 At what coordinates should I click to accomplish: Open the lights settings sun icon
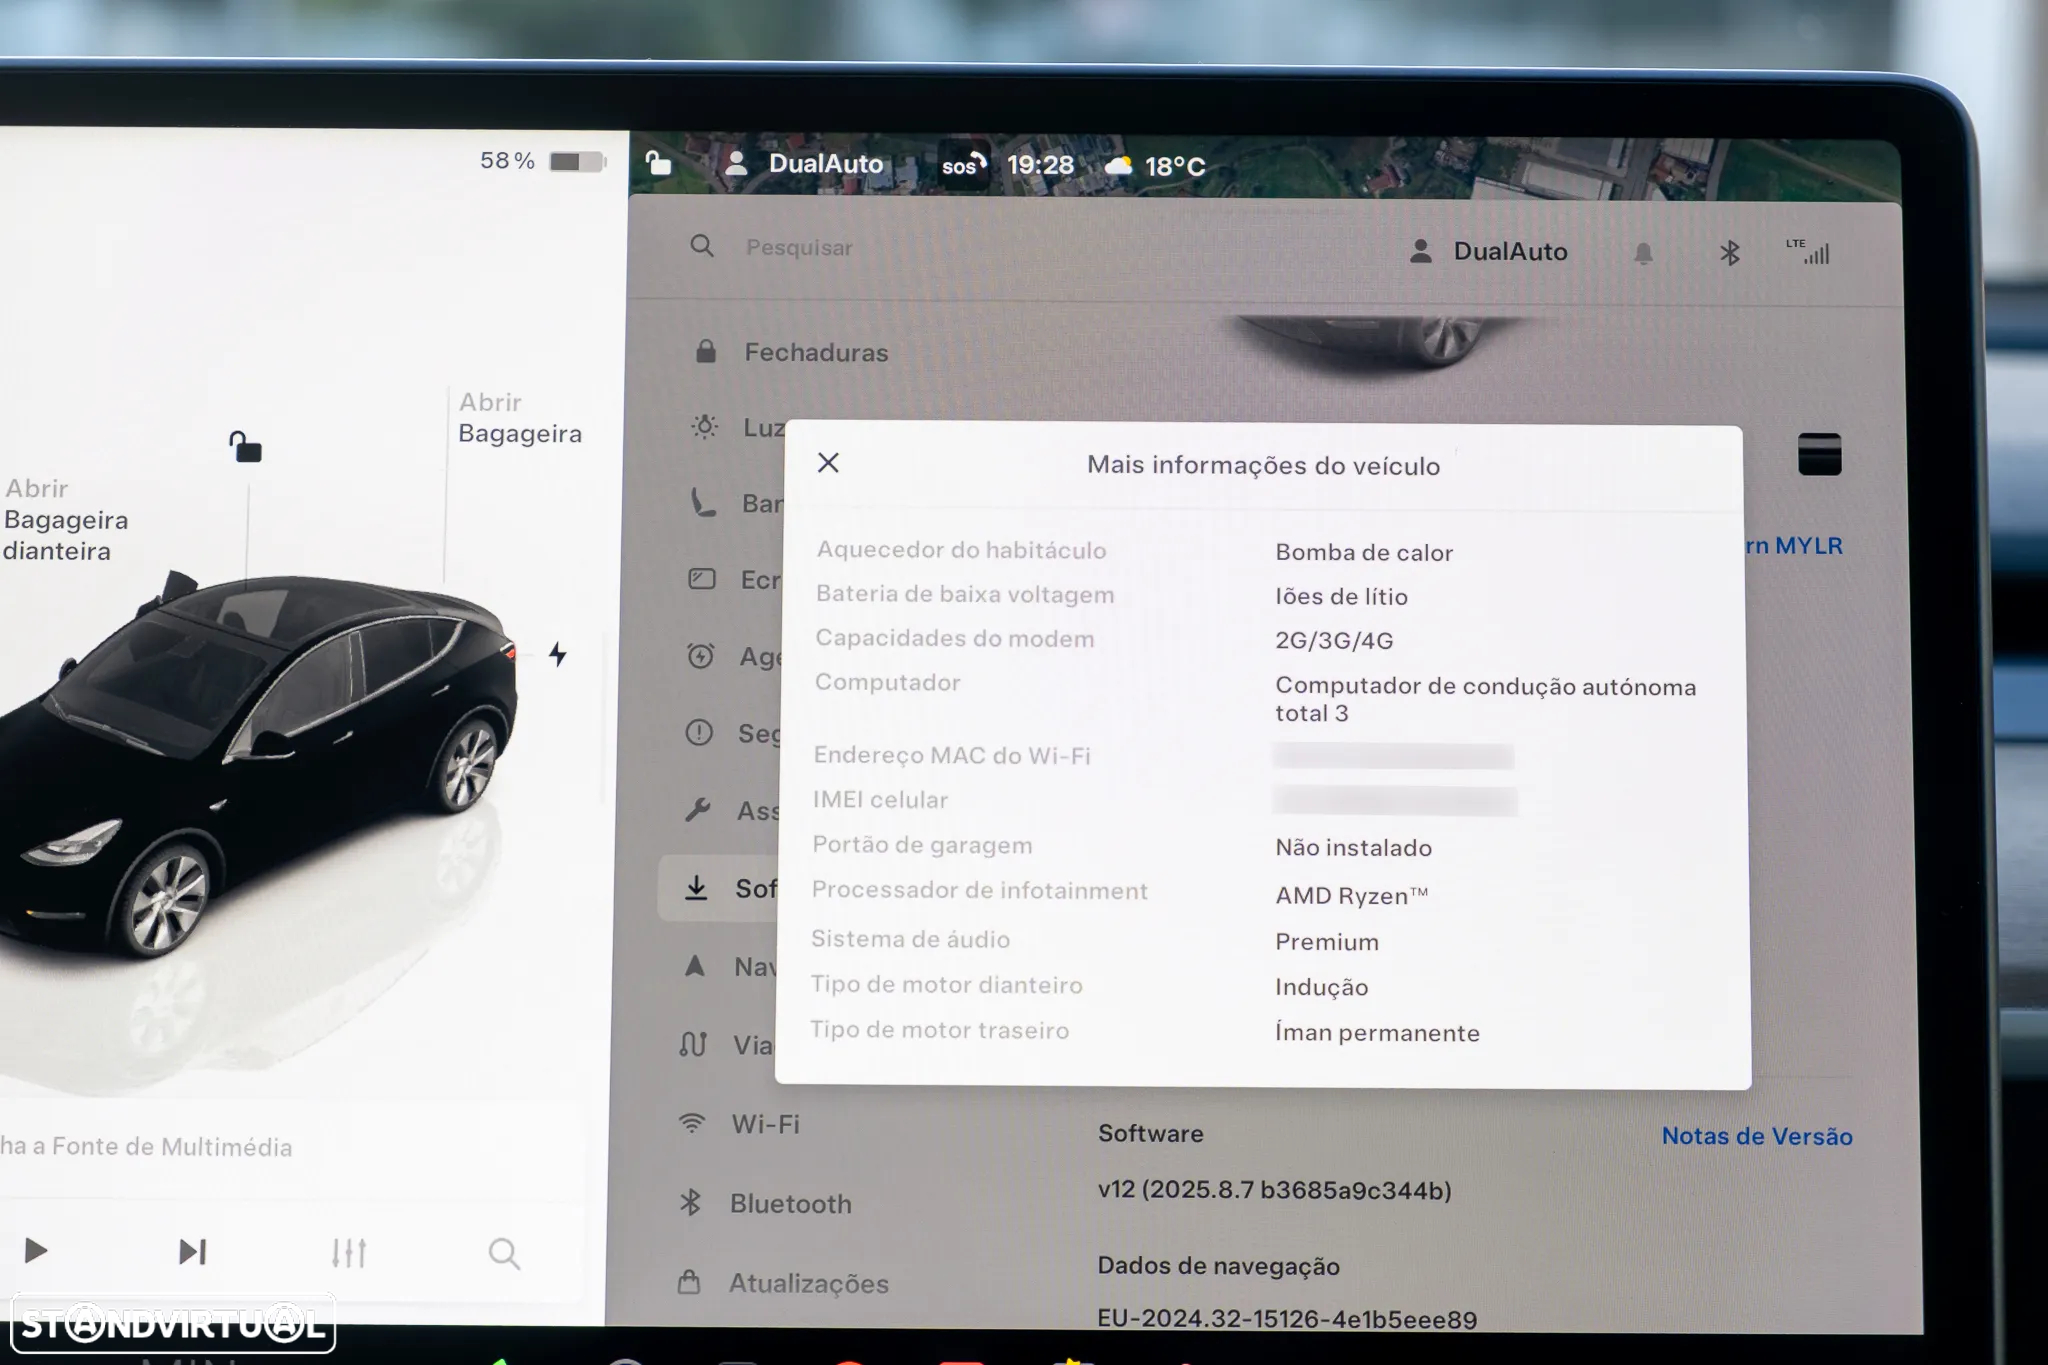tap(704, 427)
